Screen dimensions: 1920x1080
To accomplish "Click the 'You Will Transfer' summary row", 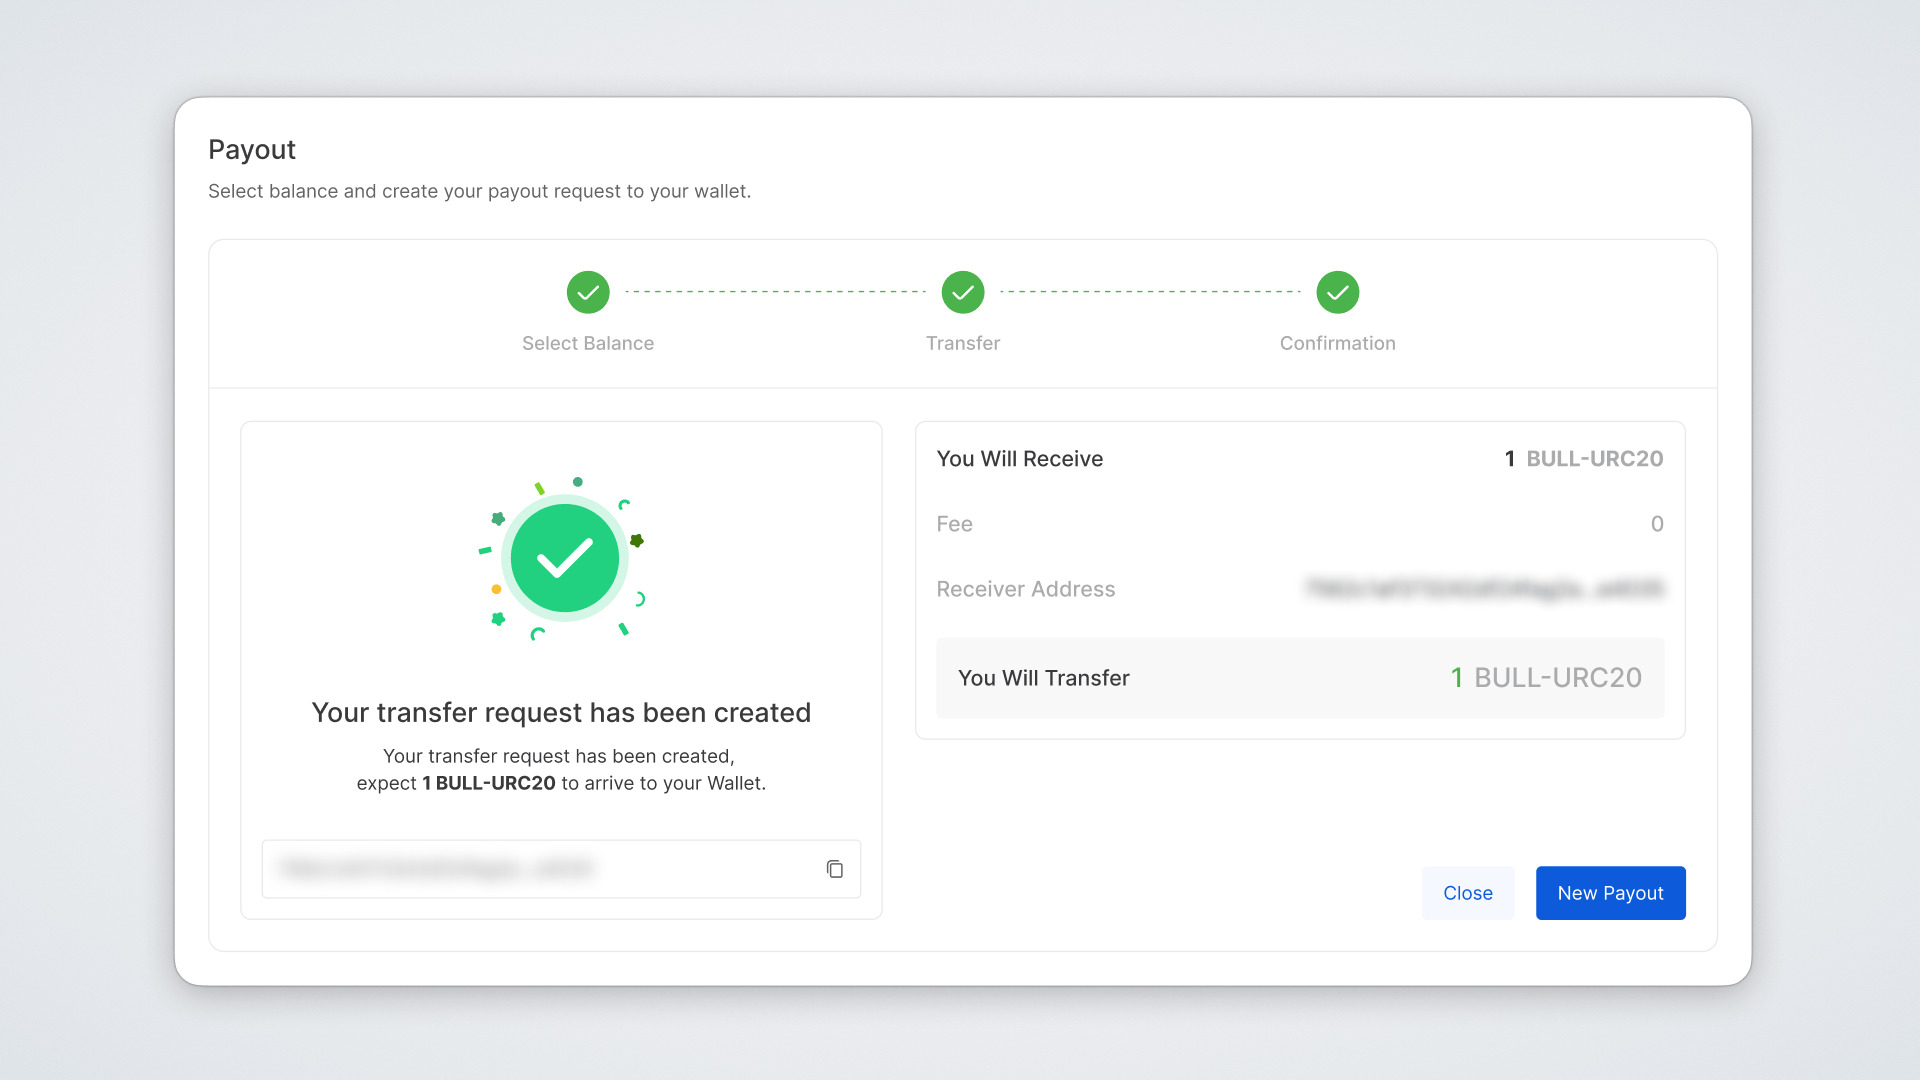I will pos(1300,678).
